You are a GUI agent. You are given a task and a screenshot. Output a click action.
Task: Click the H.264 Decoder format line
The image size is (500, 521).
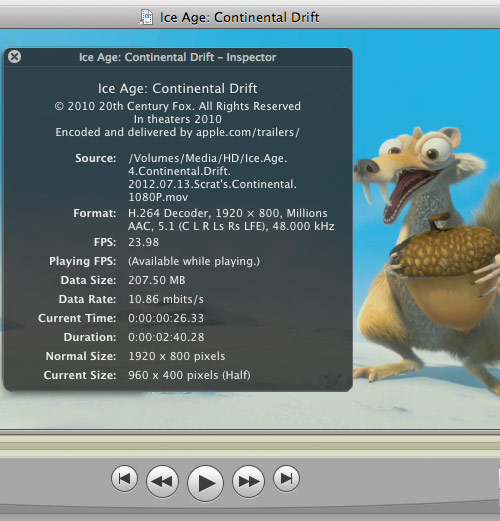(x=228, y=213)
